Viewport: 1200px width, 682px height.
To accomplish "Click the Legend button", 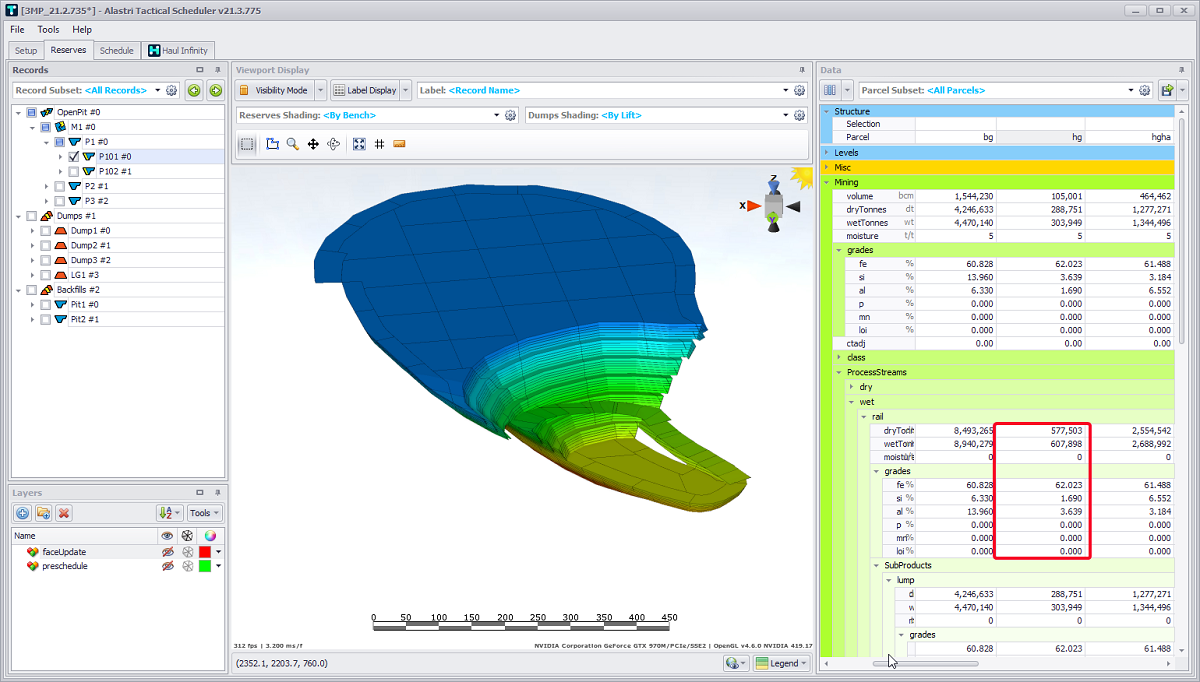I will [x=782, y=663].
